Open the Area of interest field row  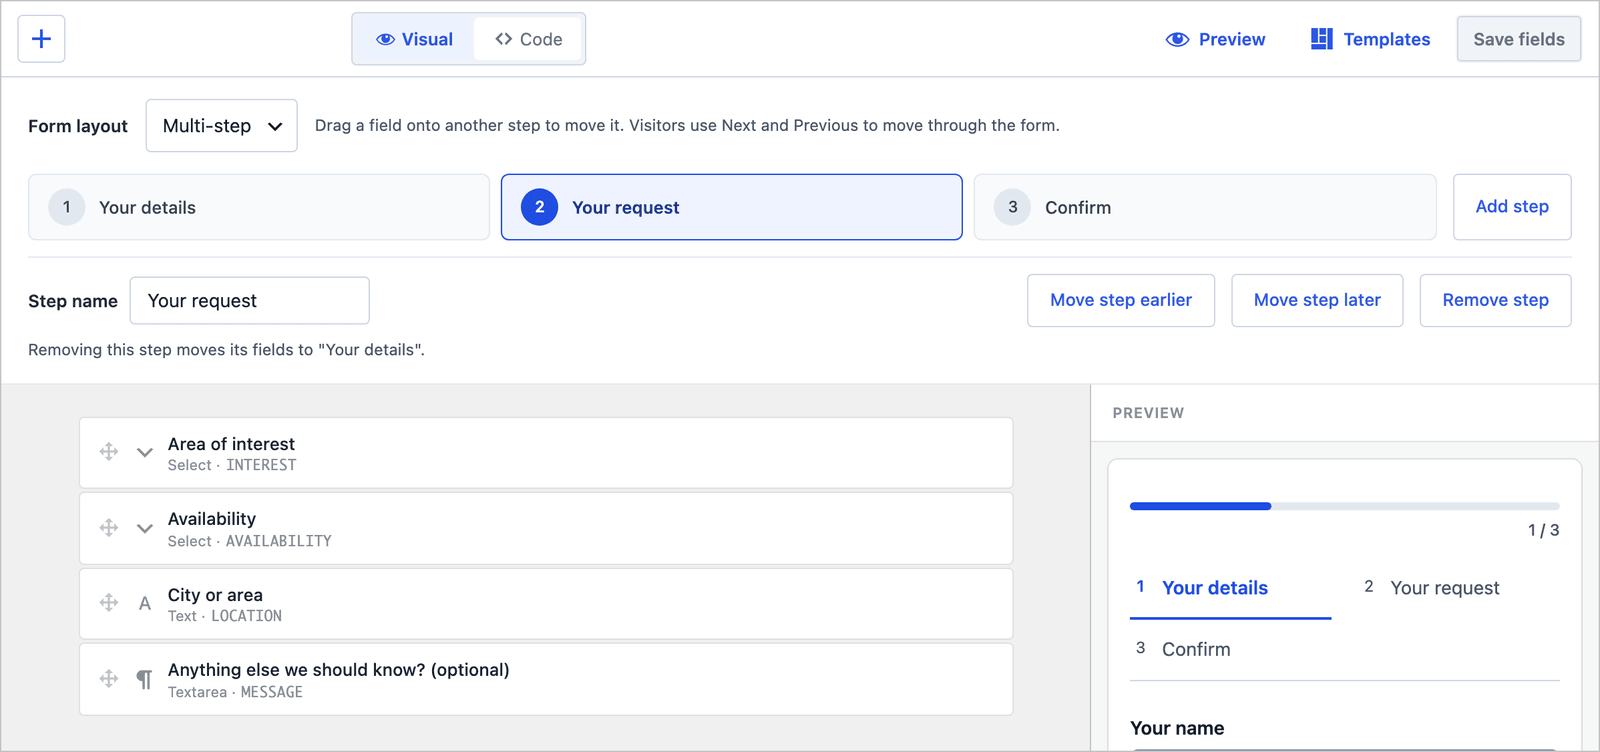pyautogui.click(x=546, y=453)
